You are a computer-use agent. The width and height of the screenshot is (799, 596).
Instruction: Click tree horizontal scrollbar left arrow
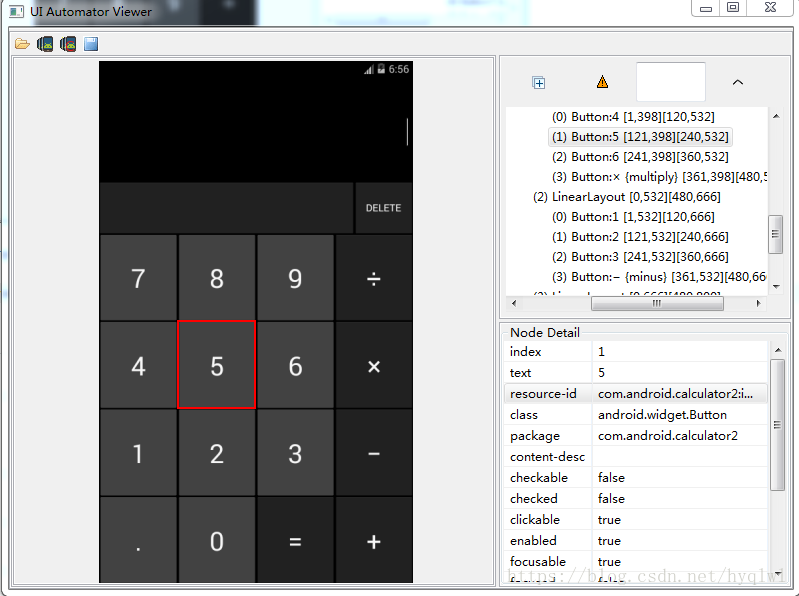(514, 303)
